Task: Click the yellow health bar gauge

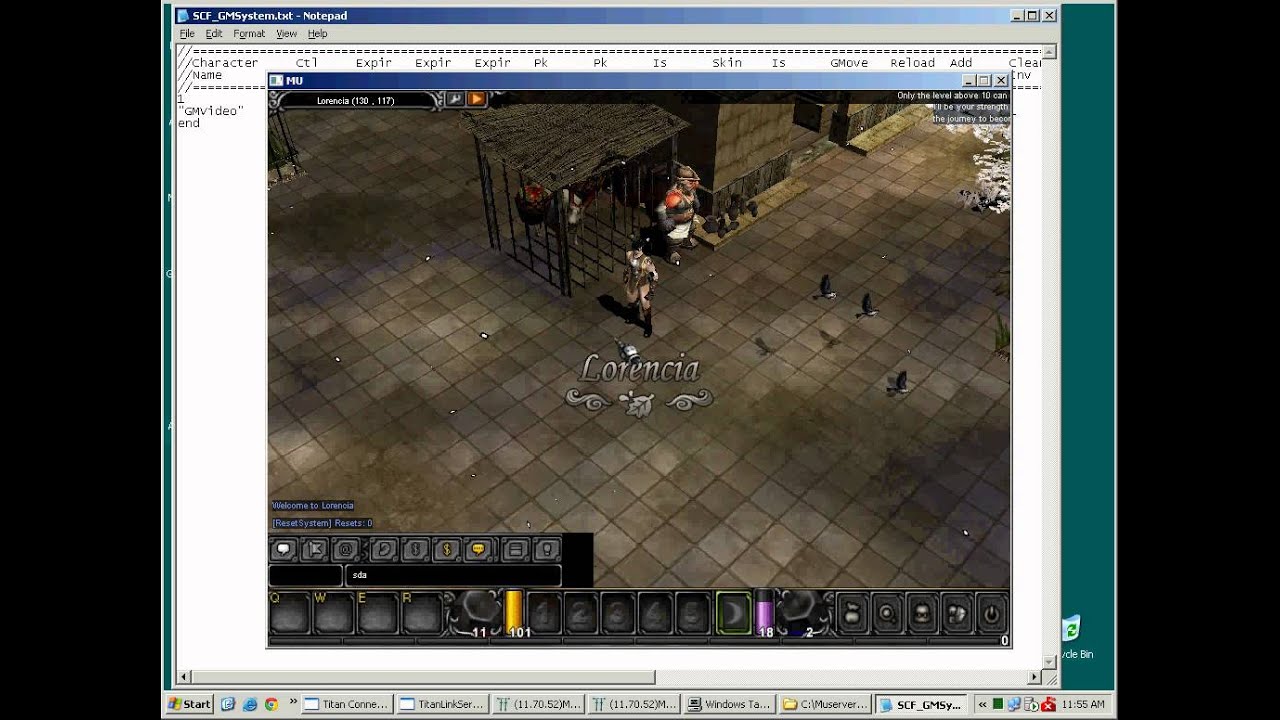Action: click(x=514, y=612)
